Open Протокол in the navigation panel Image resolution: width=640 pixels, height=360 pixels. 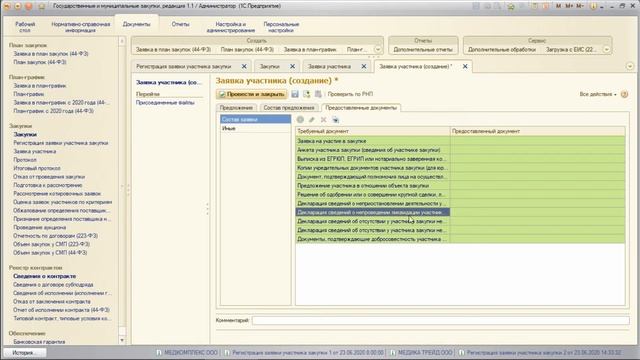click(25, 160)
